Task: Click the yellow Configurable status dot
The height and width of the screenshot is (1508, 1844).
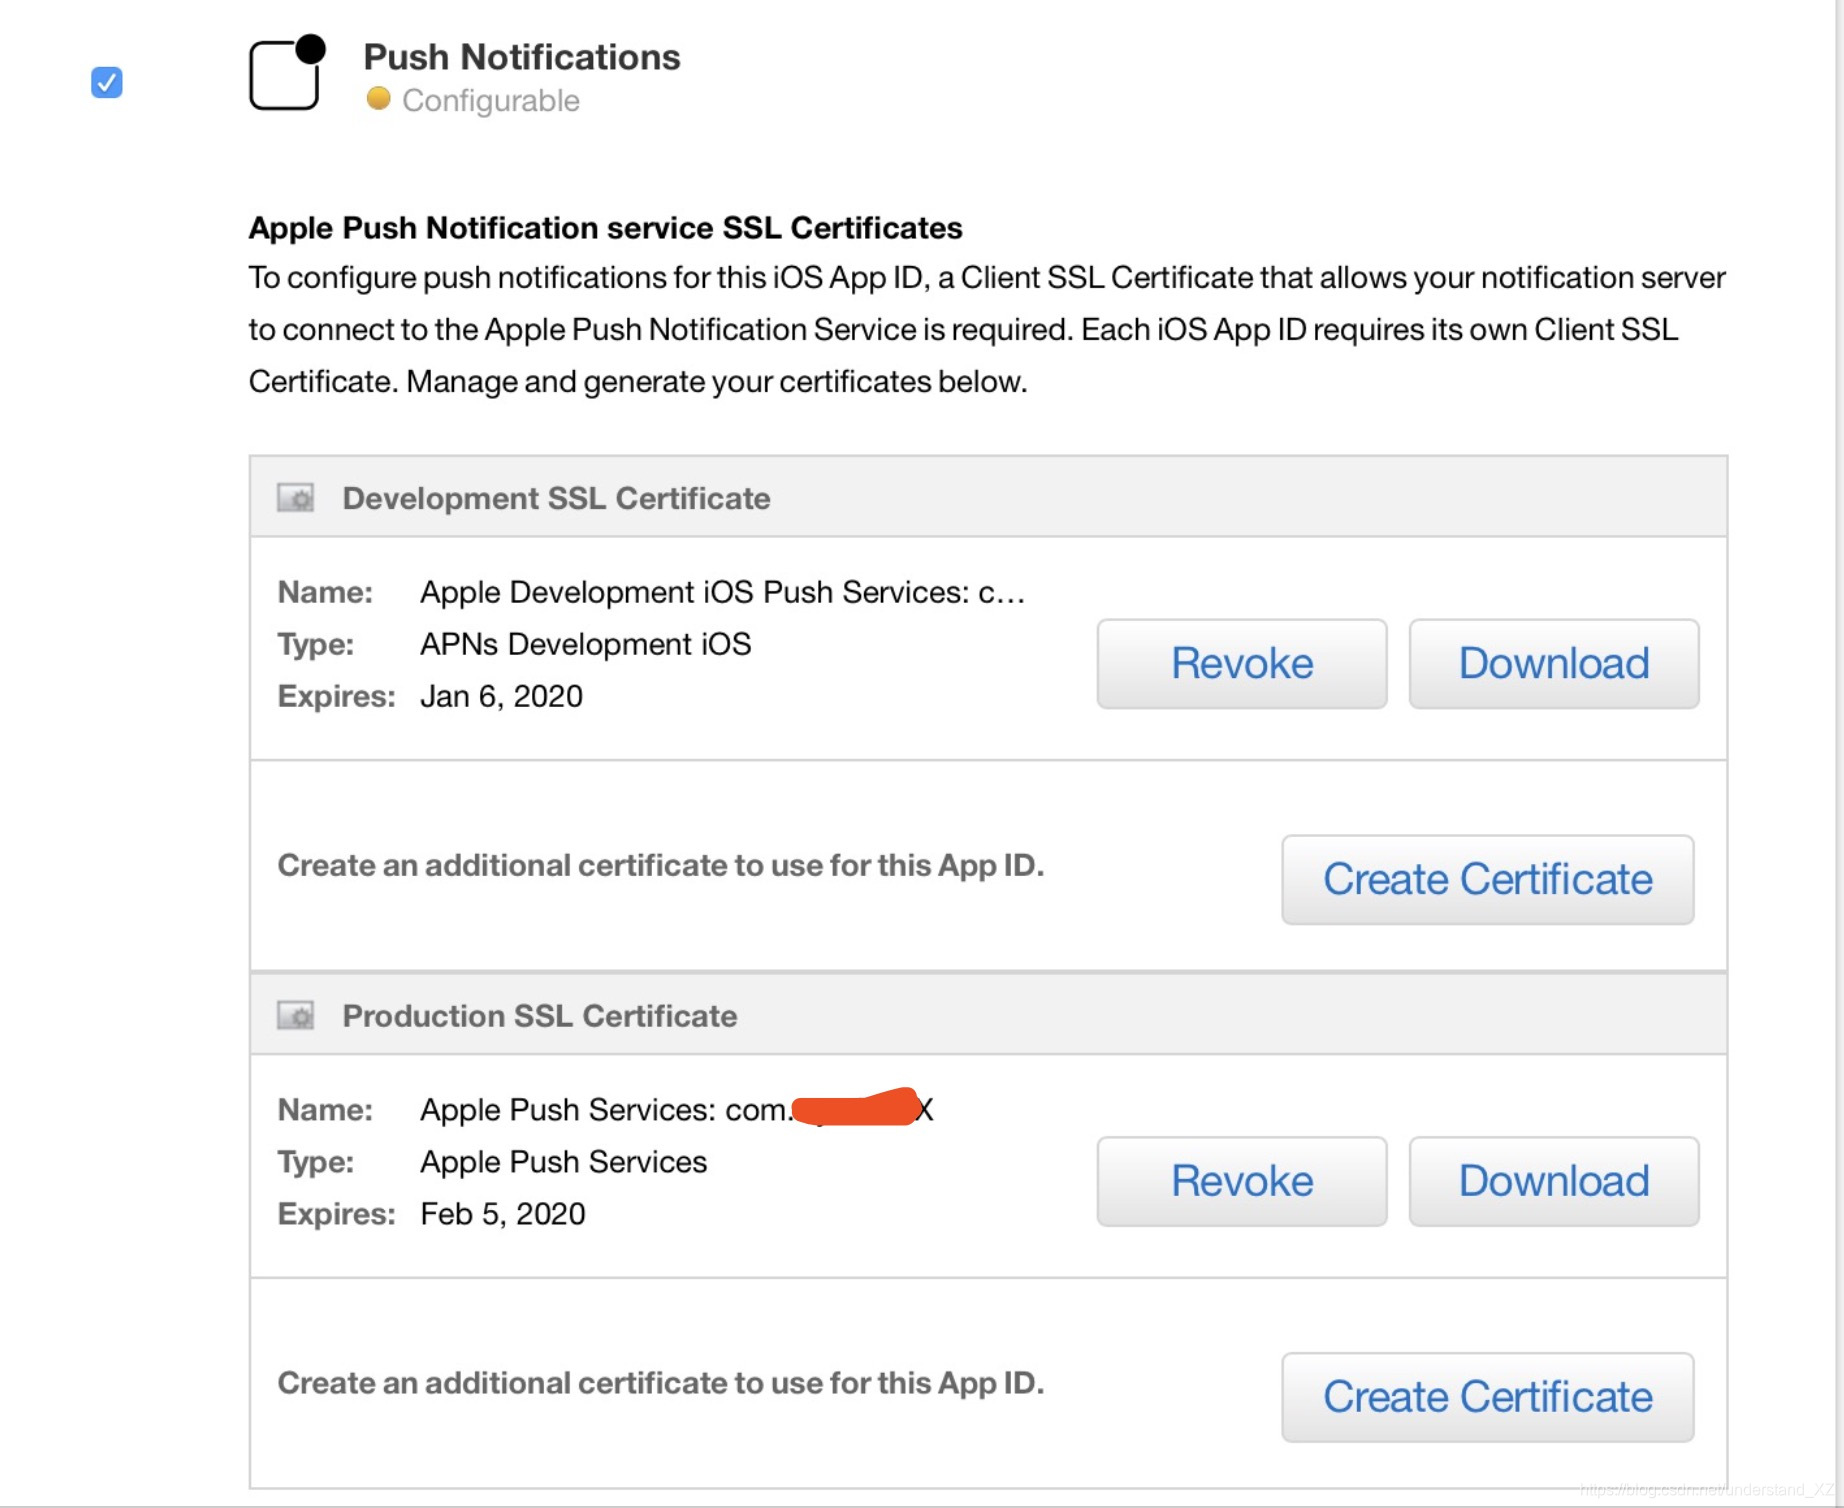Action: pyautogui.click(x=378, y=98)
